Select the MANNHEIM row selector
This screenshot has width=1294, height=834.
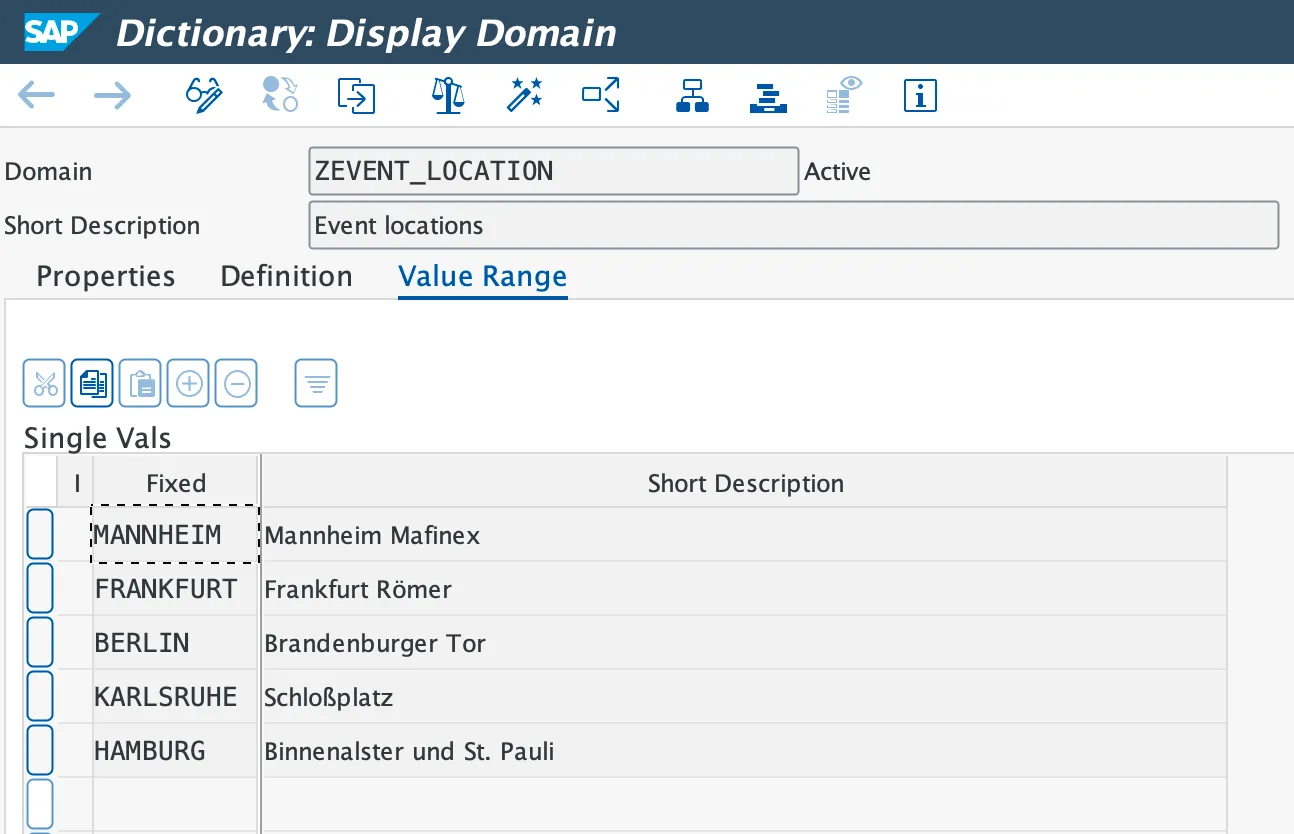(x=40, y=534)
